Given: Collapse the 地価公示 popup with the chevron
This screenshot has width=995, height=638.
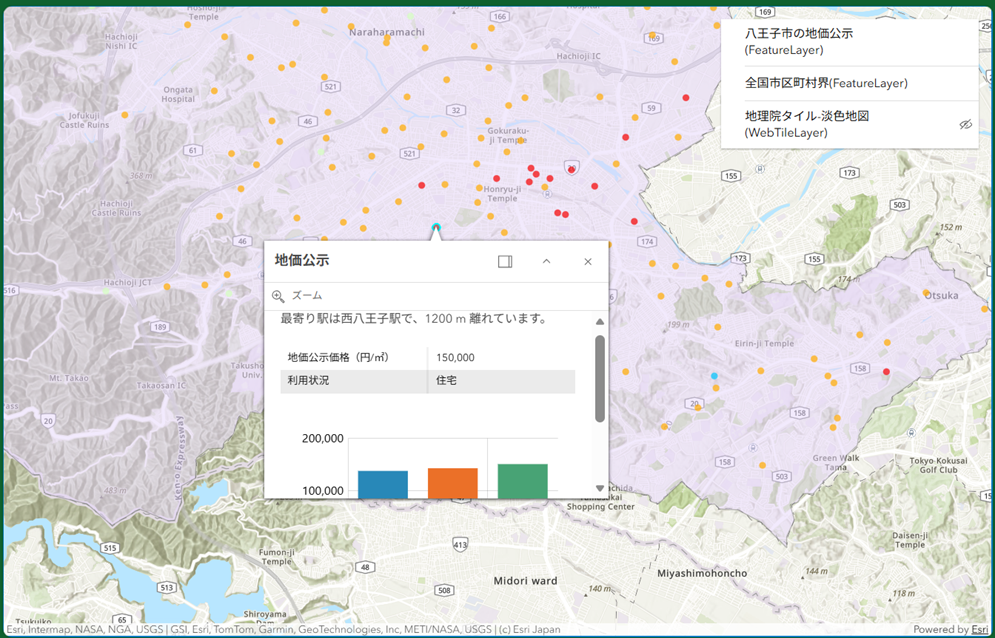Looking at the screenshot, I should pos(546,261).
